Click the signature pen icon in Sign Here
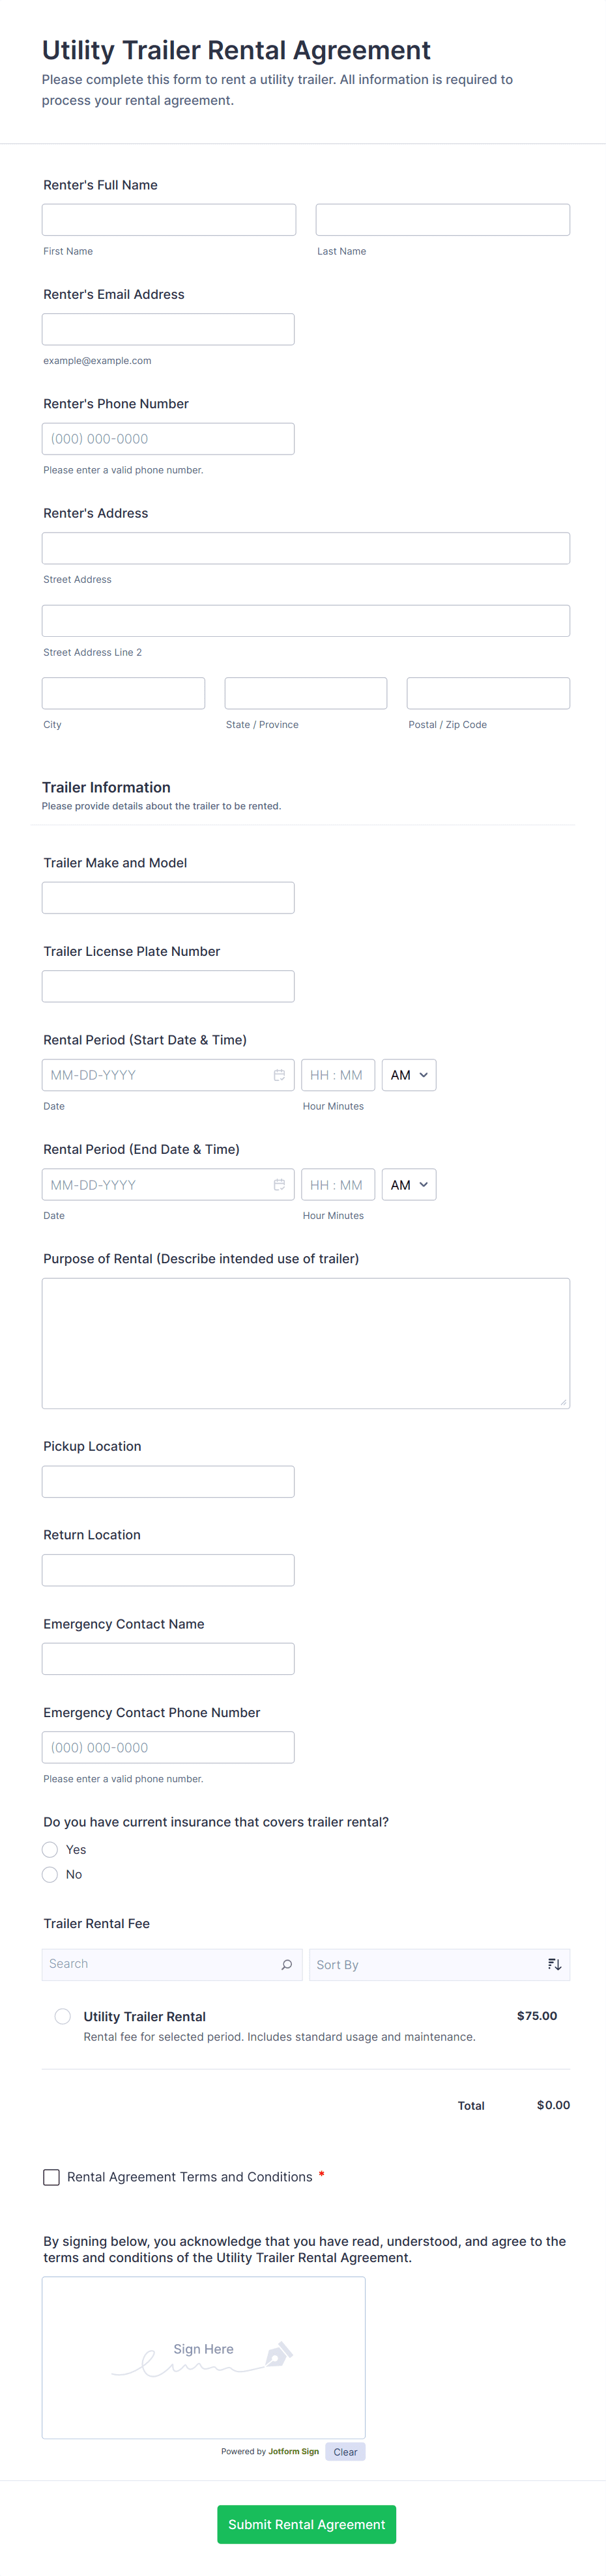The height and width of the screenshot is (2576, 606). click(x=279, y=2355)
